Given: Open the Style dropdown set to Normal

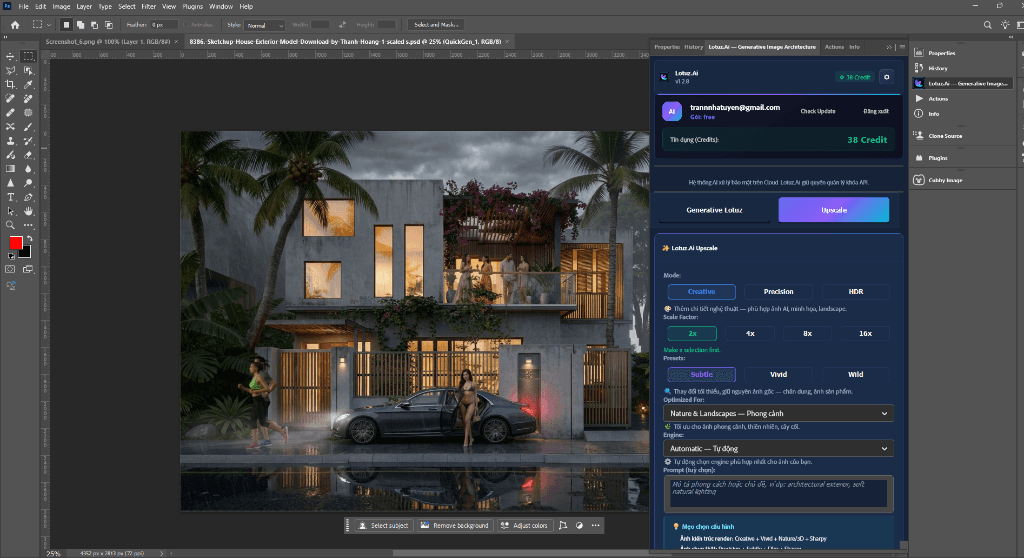Looking at the screenshot, I should (x=265, y=25).
